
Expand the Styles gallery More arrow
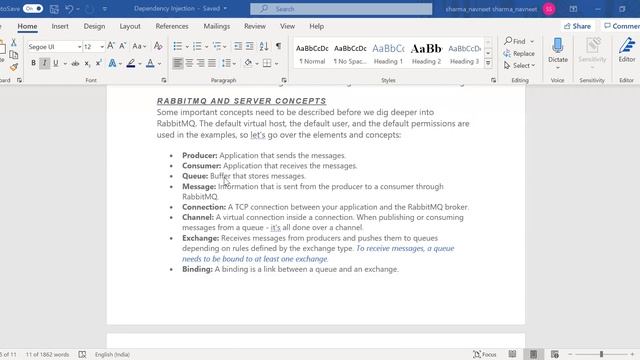[488, 63]
